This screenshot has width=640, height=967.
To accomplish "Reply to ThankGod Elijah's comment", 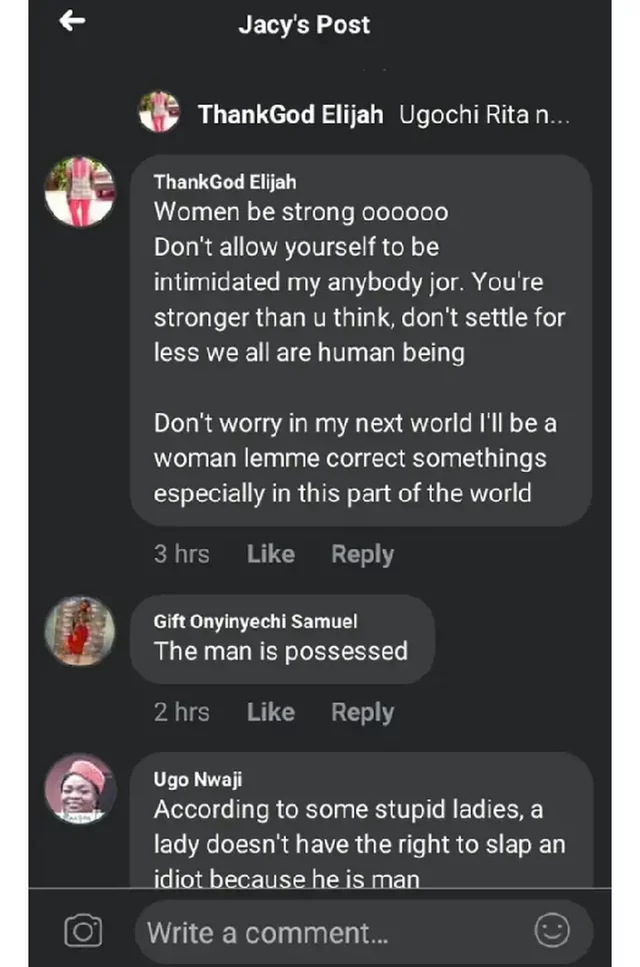I will coord(363,554).
